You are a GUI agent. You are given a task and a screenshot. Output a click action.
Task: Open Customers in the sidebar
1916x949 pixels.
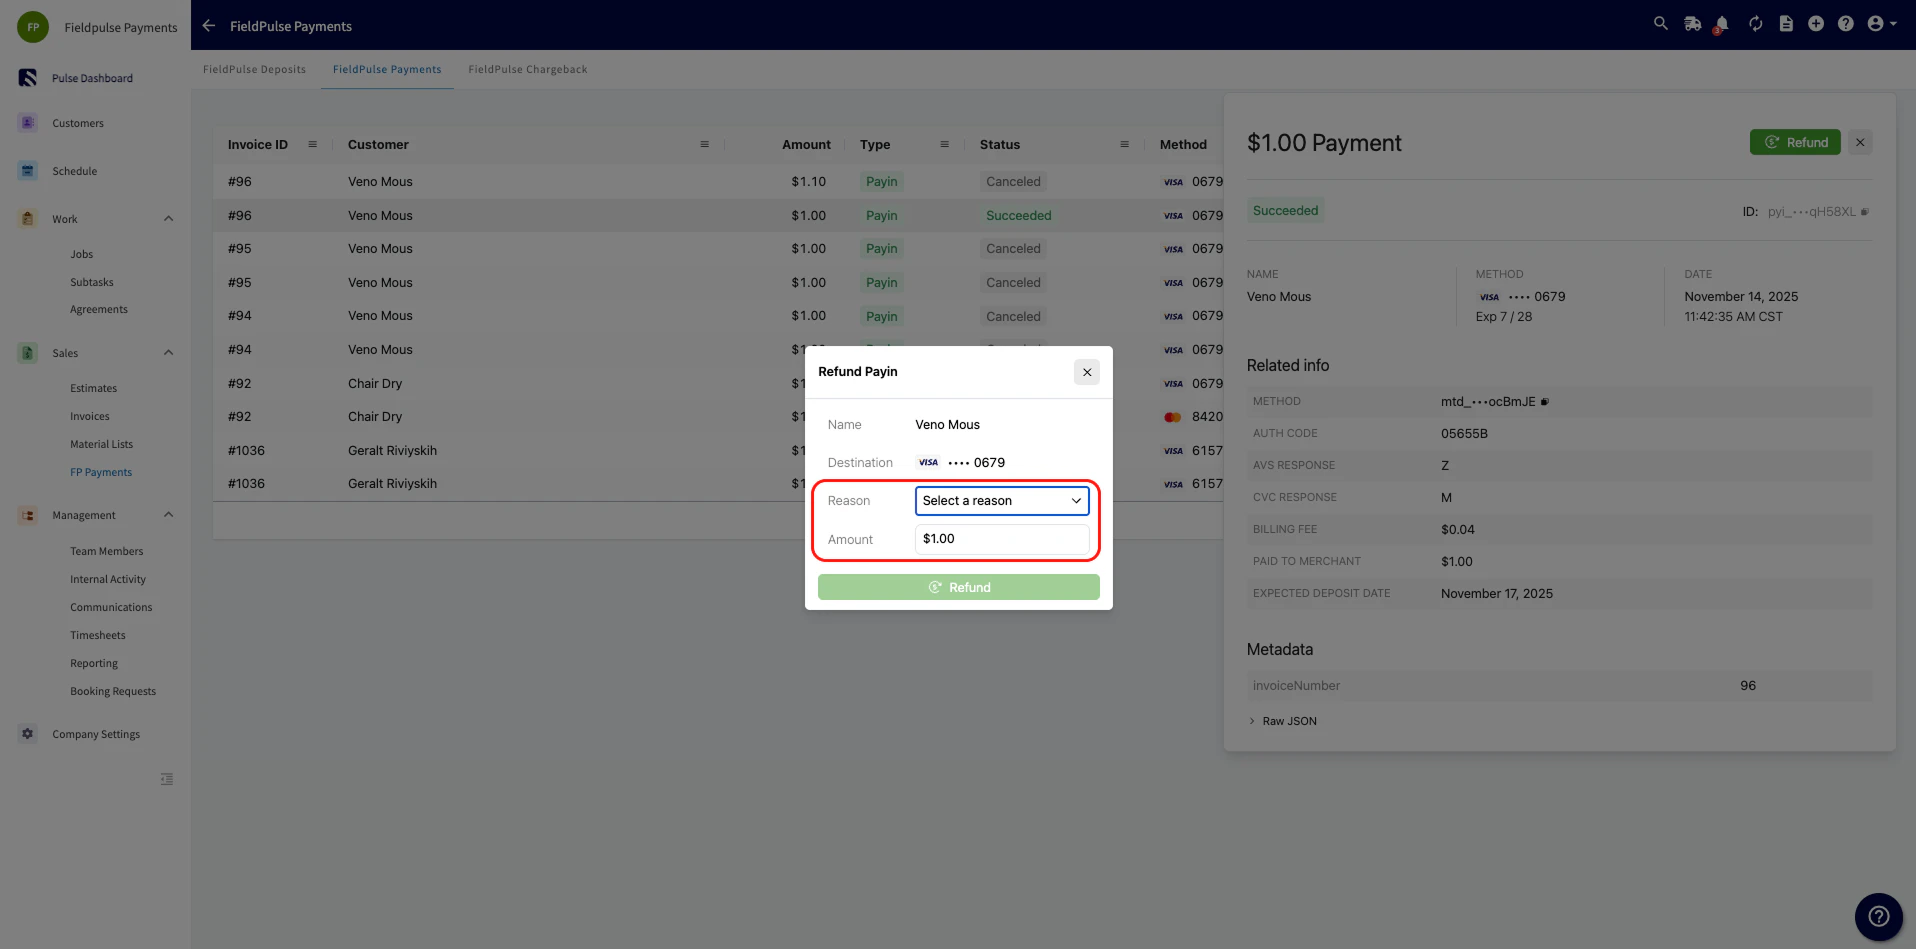(x=78, y=123)
